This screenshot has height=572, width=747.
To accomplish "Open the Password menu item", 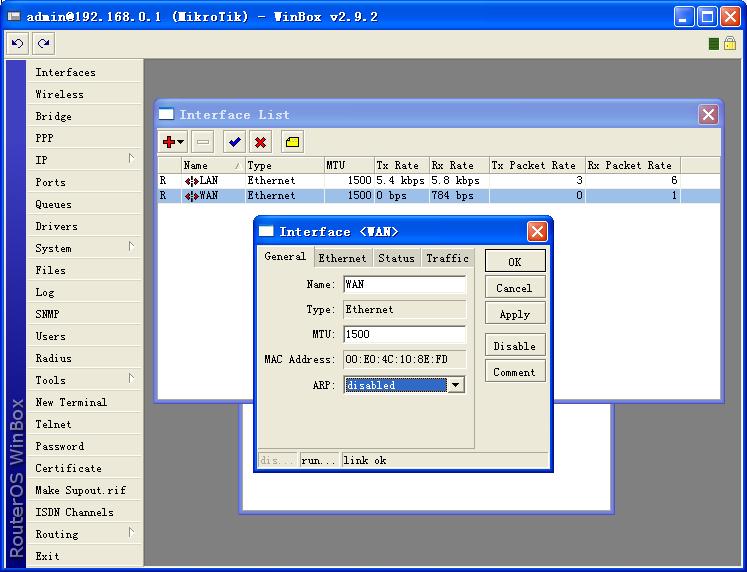I will click(x=85, y=446).
